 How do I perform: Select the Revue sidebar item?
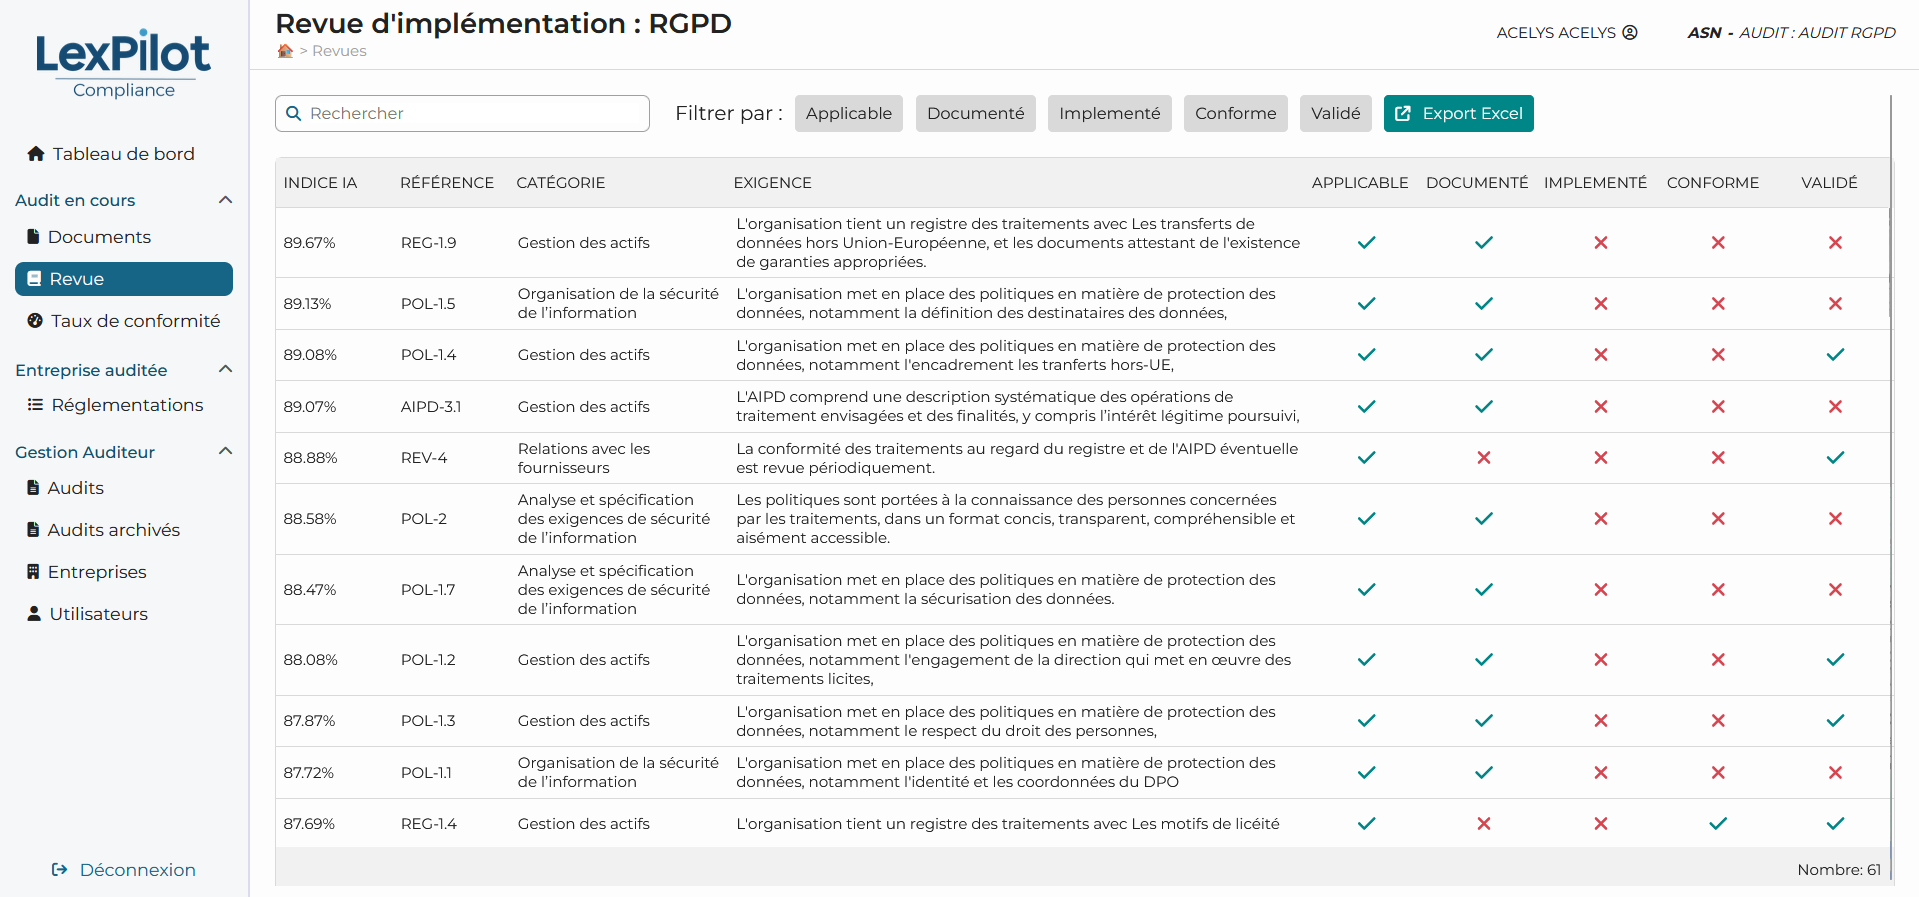[124, 279]
